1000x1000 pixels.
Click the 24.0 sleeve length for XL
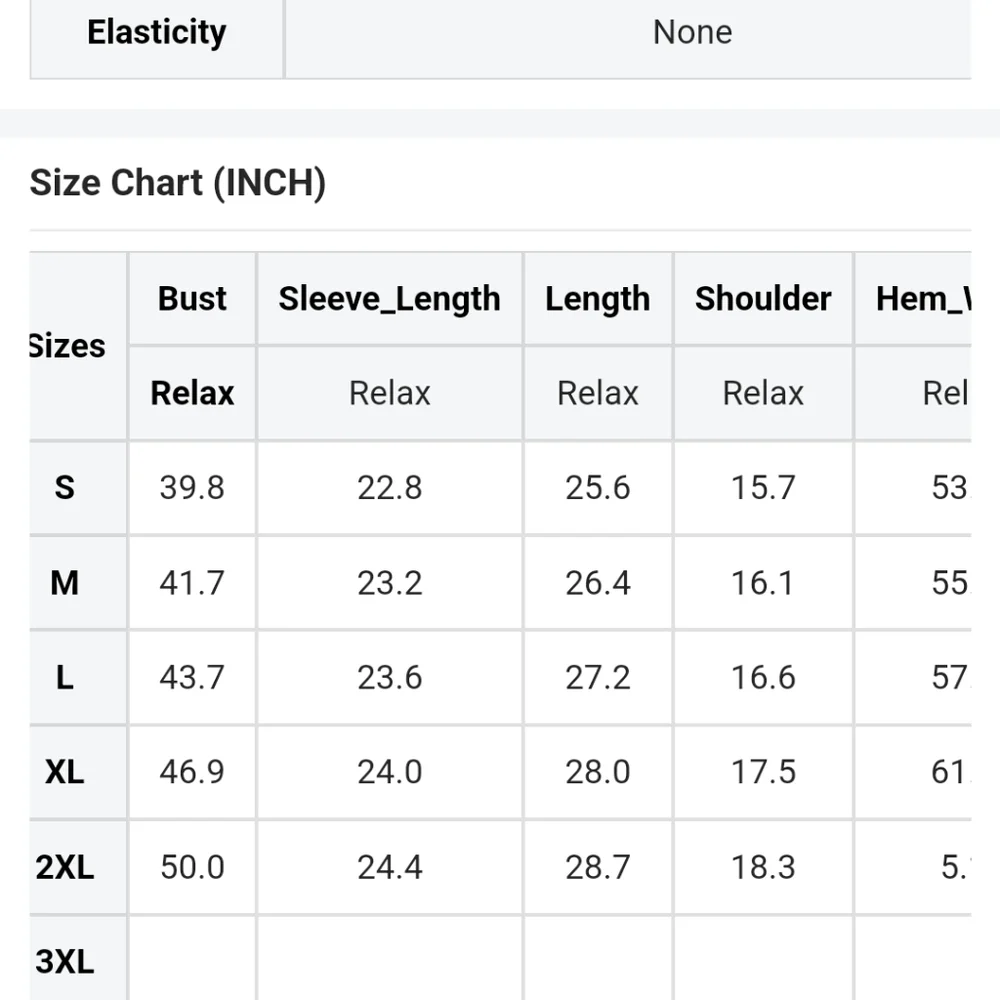click(390, 772)
